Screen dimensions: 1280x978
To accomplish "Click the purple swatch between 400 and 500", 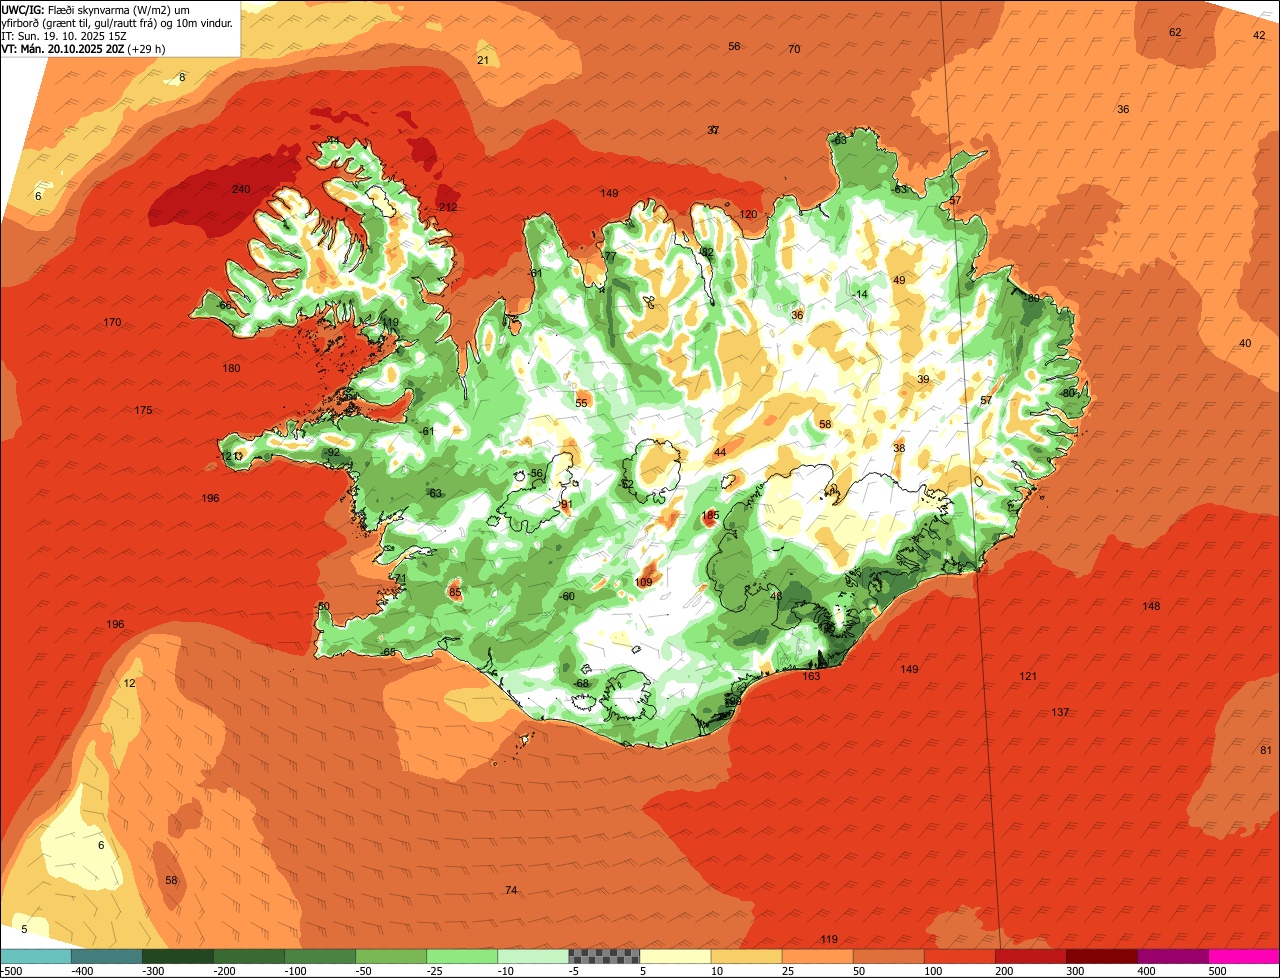I will (1172, 956).
